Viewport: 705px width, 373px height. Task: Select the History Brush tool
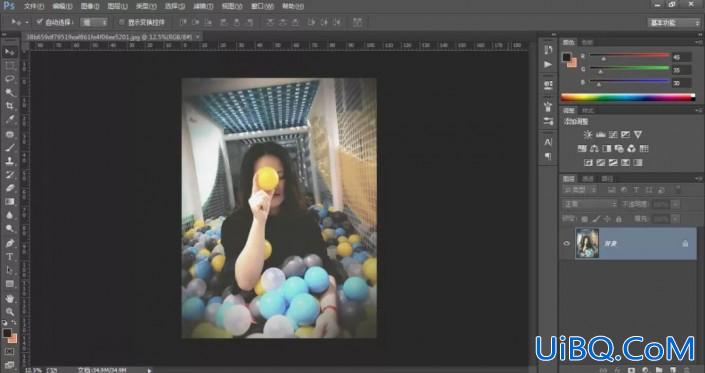[9, 174]
